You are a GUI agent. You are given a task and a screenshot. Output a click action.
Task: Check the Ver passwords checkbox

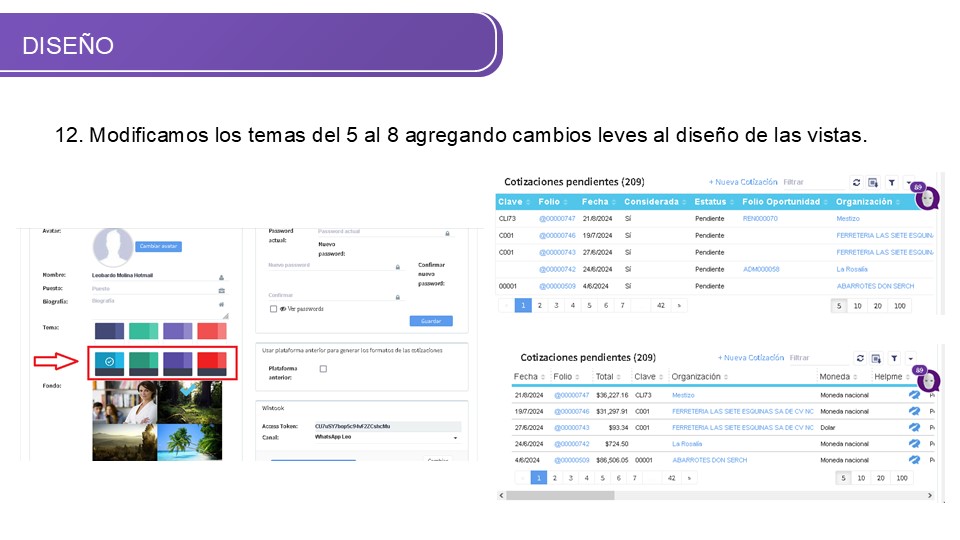pyautogui.click(x=274, y=309)
